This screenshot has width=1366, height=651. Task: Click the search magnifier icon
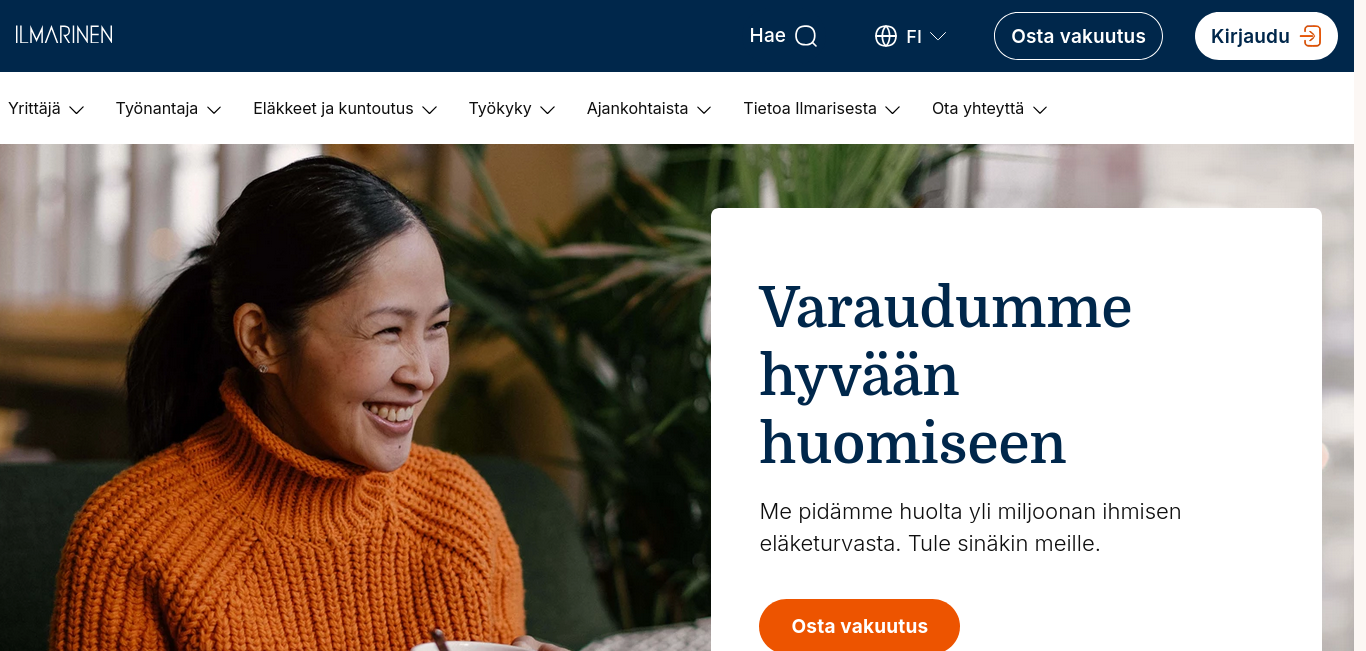806,36
